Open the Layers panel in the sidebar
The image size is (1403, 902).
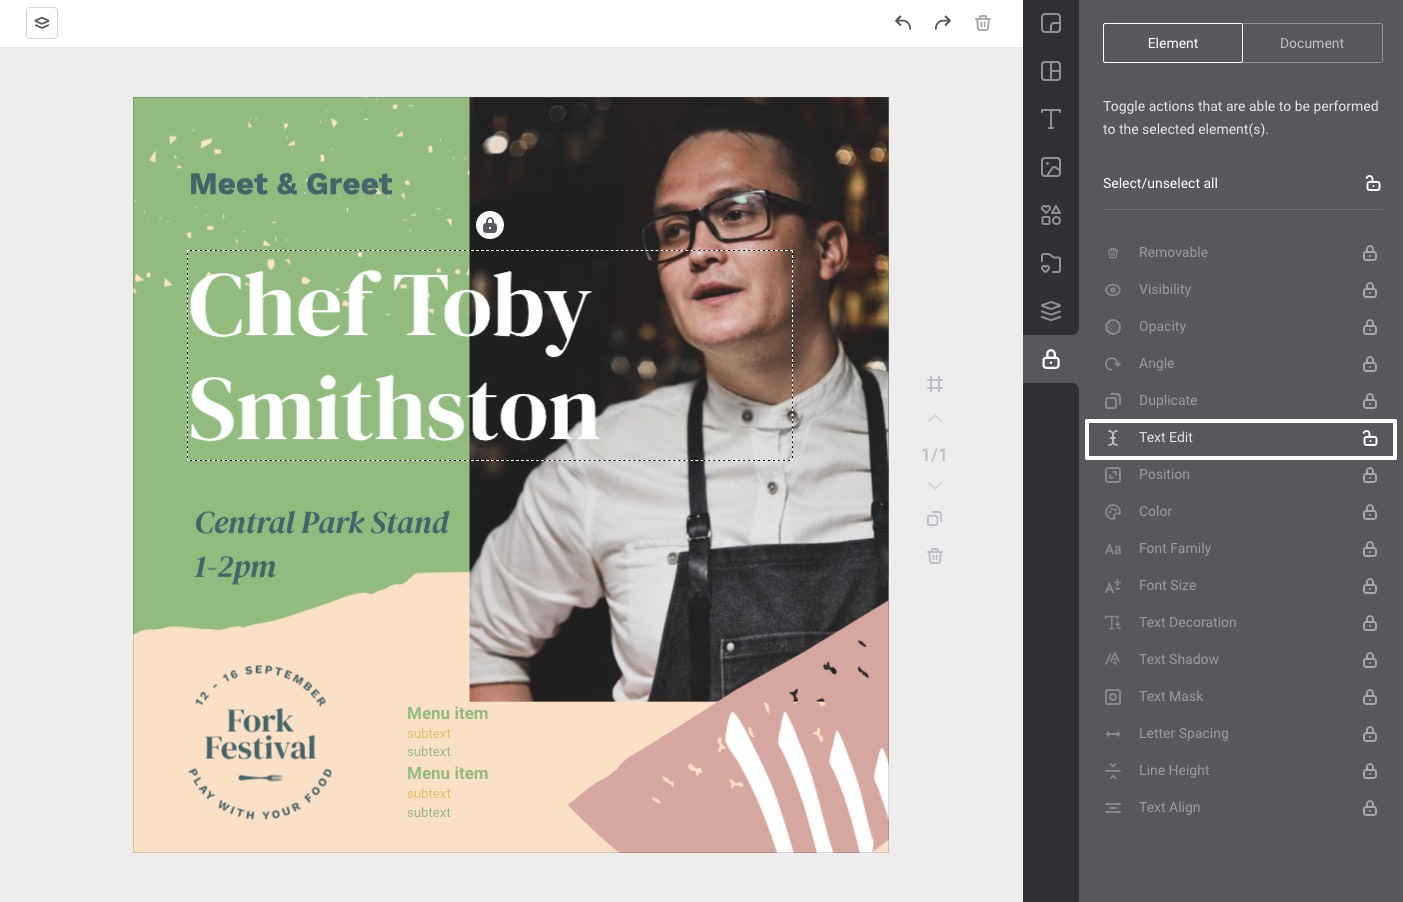point(1051,311)
